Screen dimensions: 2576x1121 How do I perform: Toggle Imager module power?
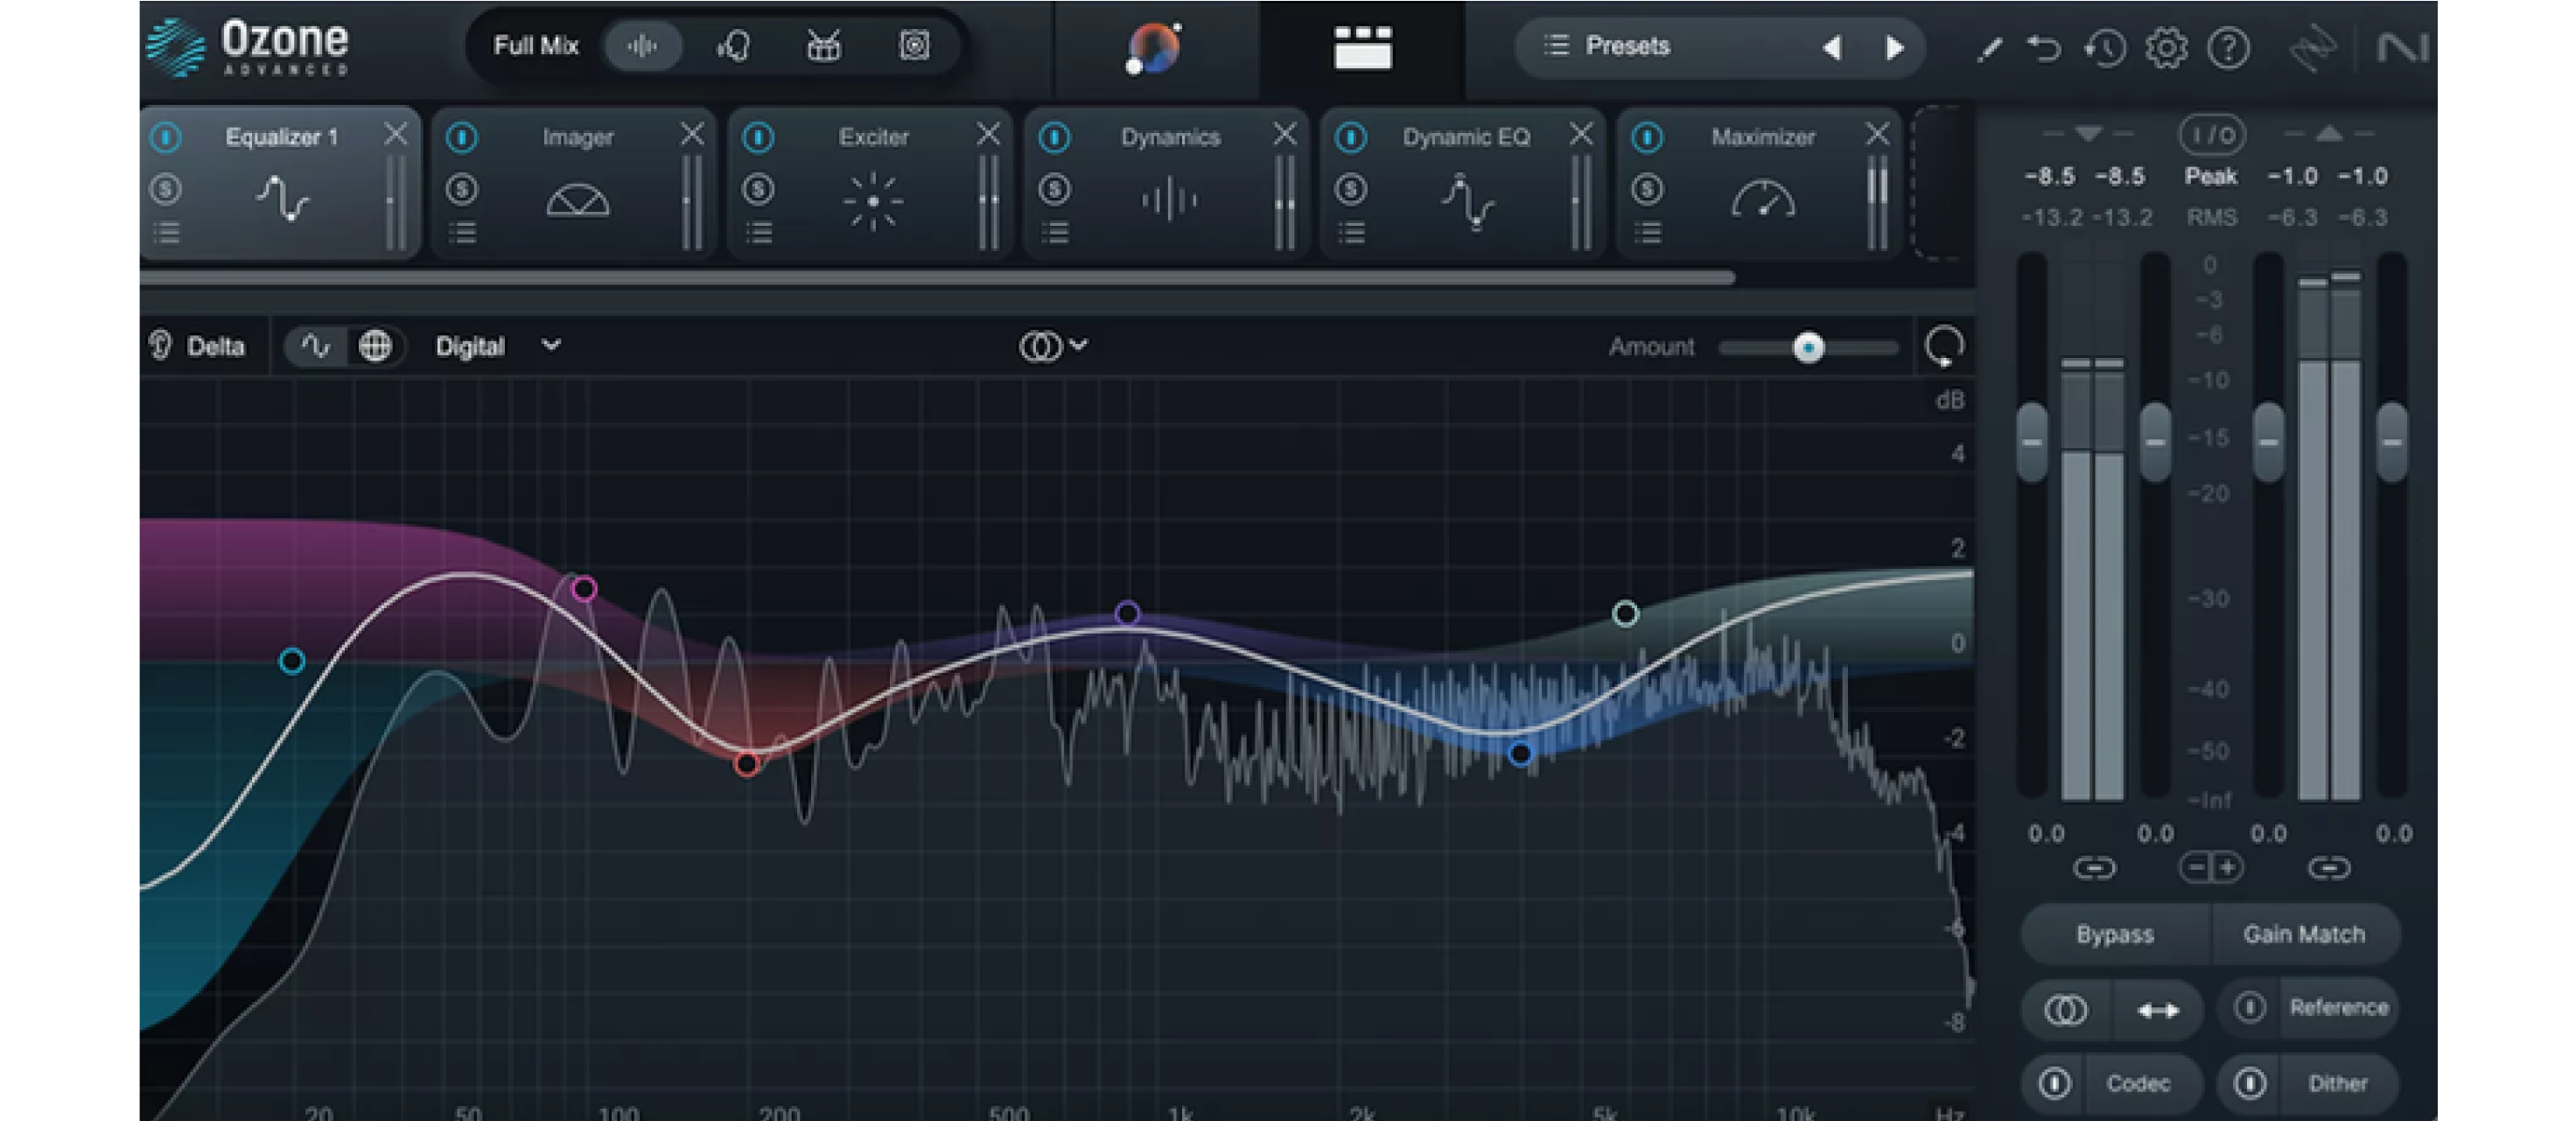pyautogui.click(x=462, y=137)
